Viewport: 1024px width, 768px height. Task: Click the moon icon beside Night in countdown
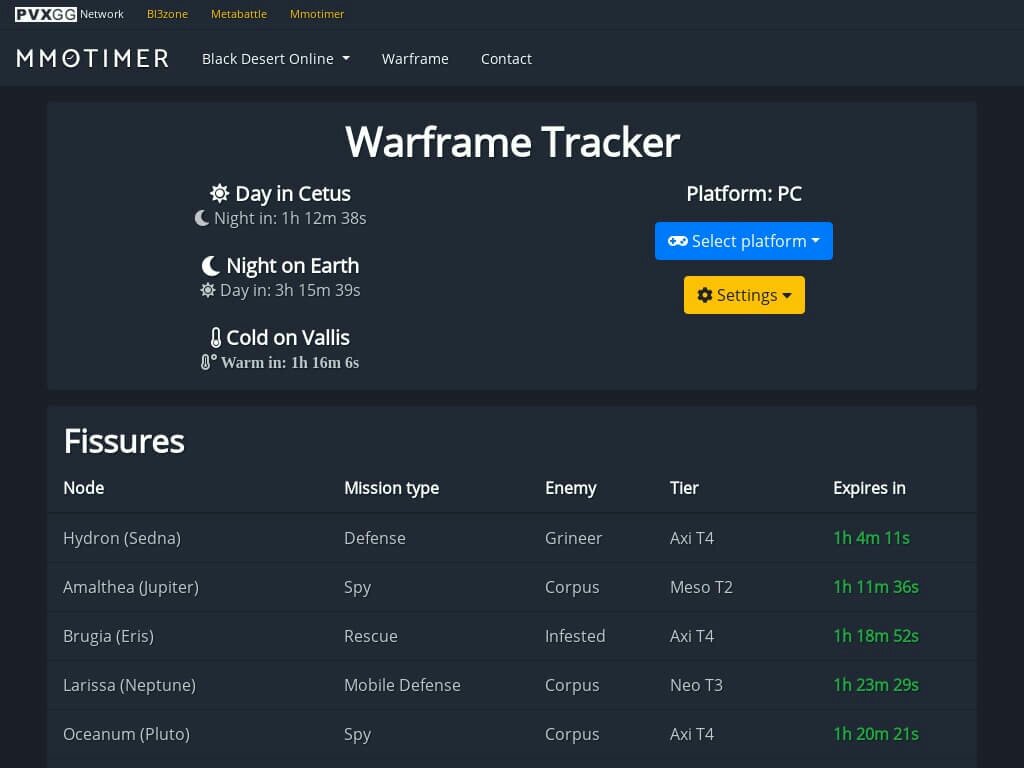coord(202,218)
